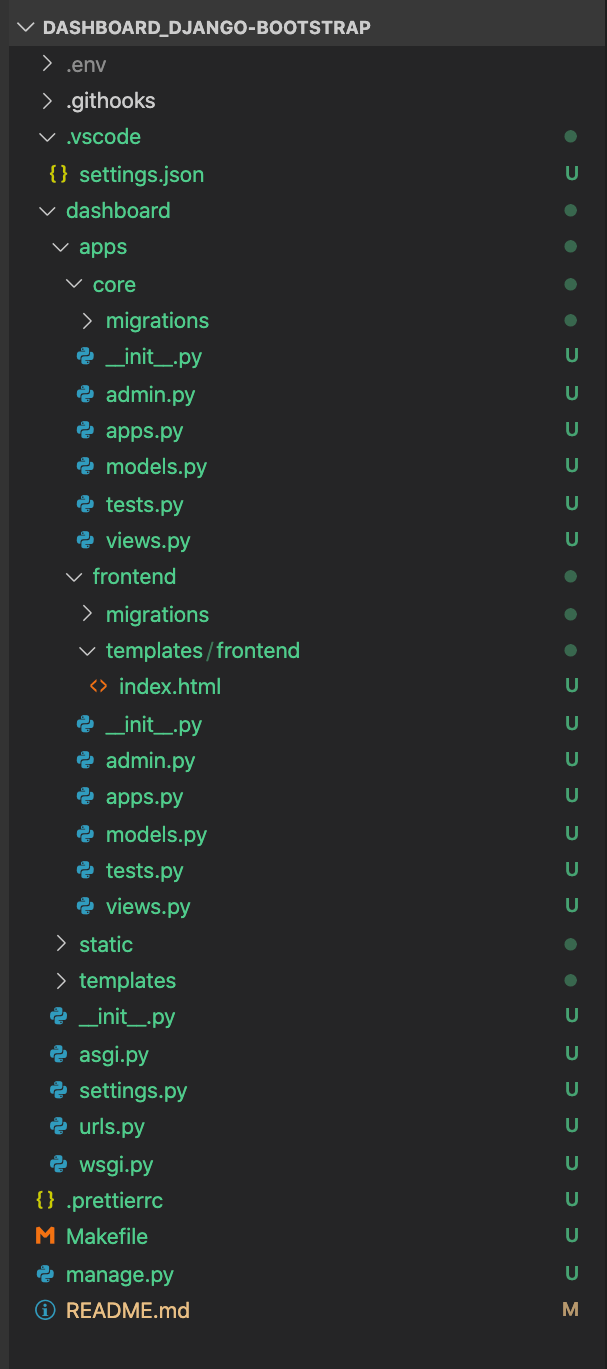Click the Python icon beside manage.py
Viewport: 607px width, 1369px height.
tap(45, 1274)
